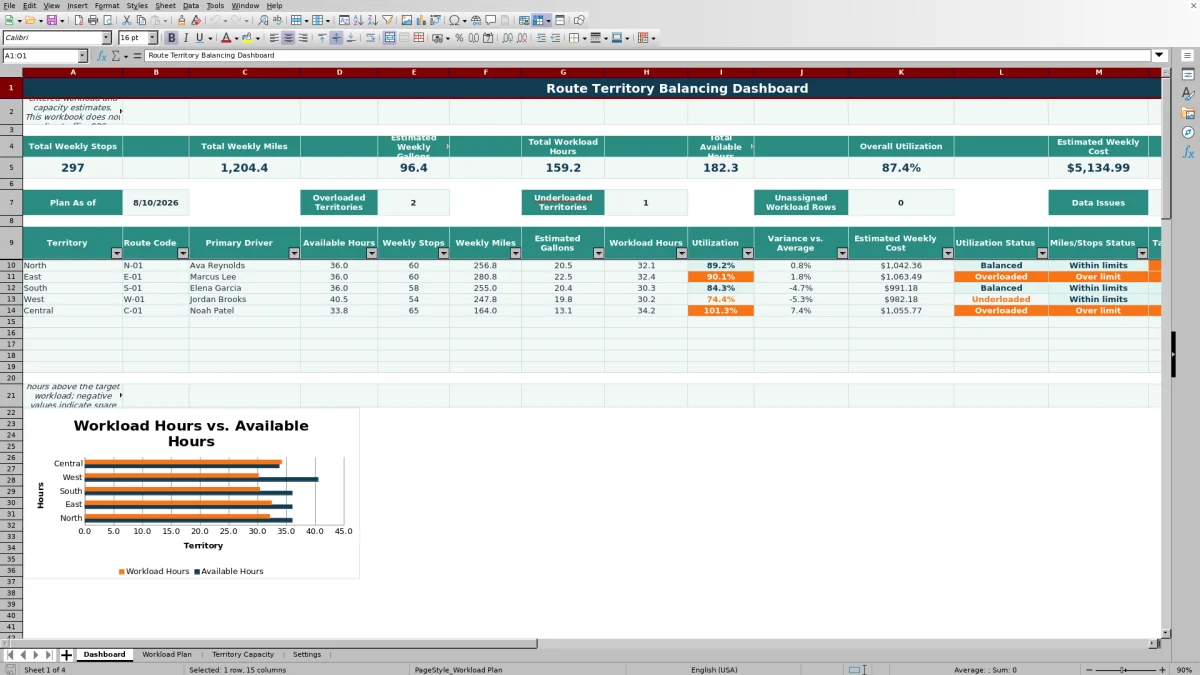Click the Align Right icon

click(x=303, y=38)
